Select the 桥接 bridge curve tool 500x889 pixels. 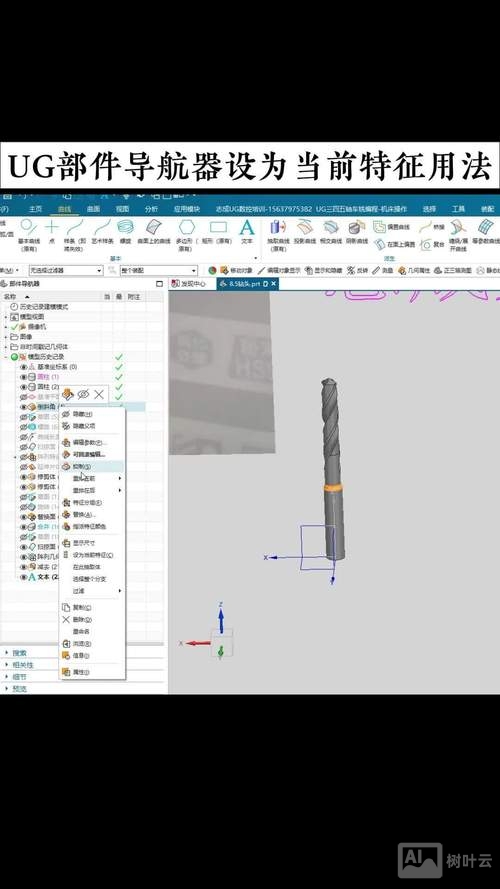point(433,227)
